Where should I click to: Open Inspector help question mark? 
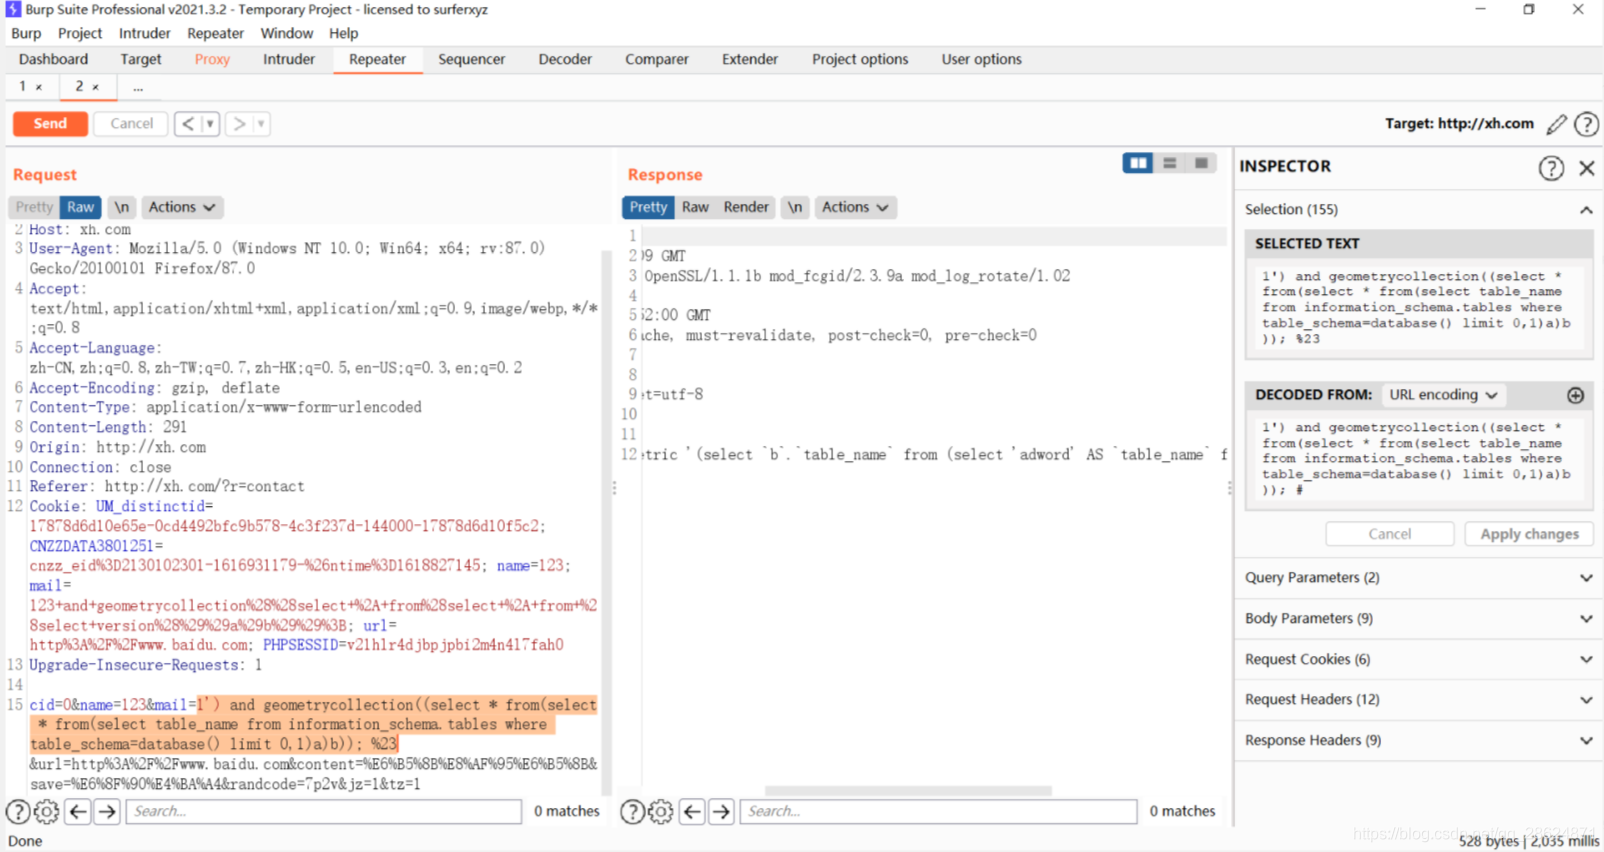click(1551, 168)
